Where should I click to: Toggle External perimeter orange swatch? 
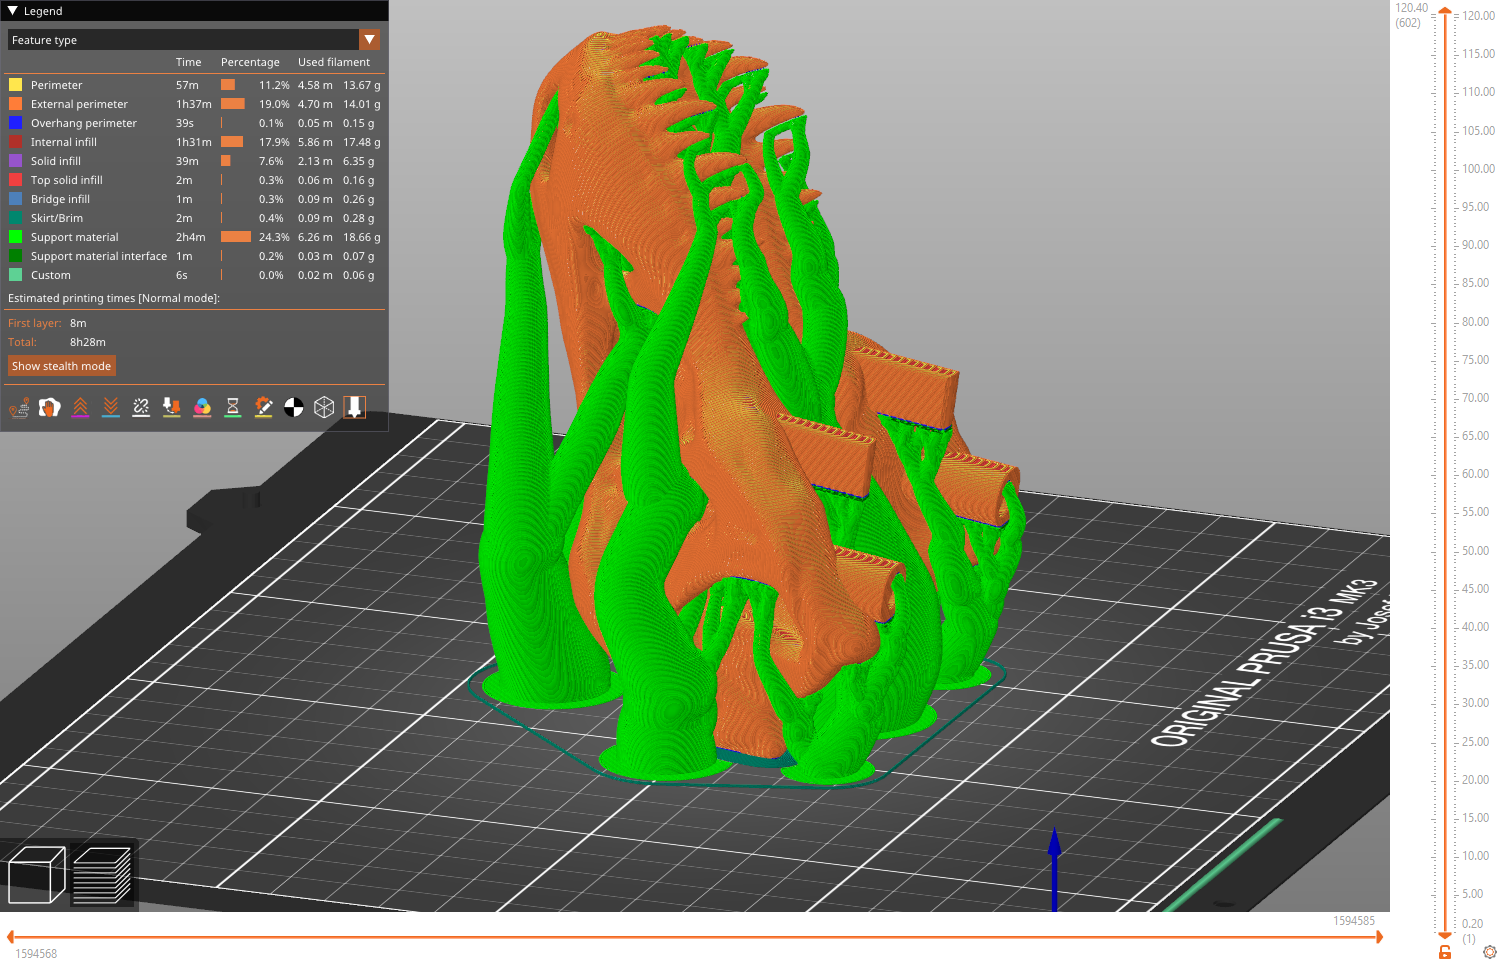tap(16, 104)
